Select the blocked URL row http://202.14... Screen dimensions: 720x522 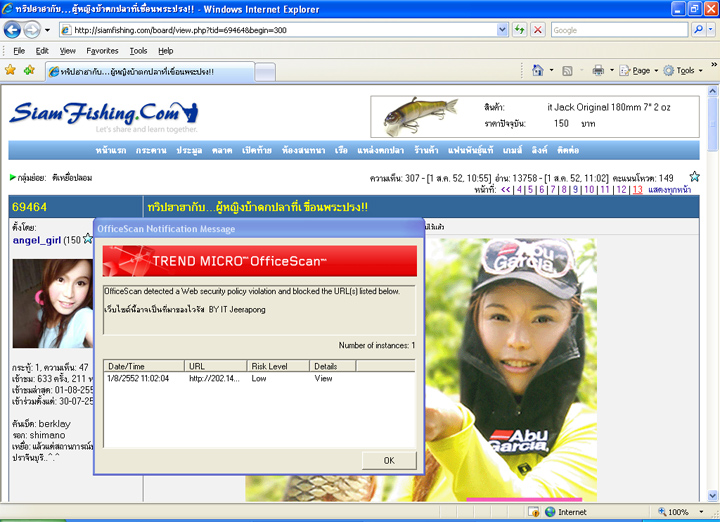(x=259, y=378)
